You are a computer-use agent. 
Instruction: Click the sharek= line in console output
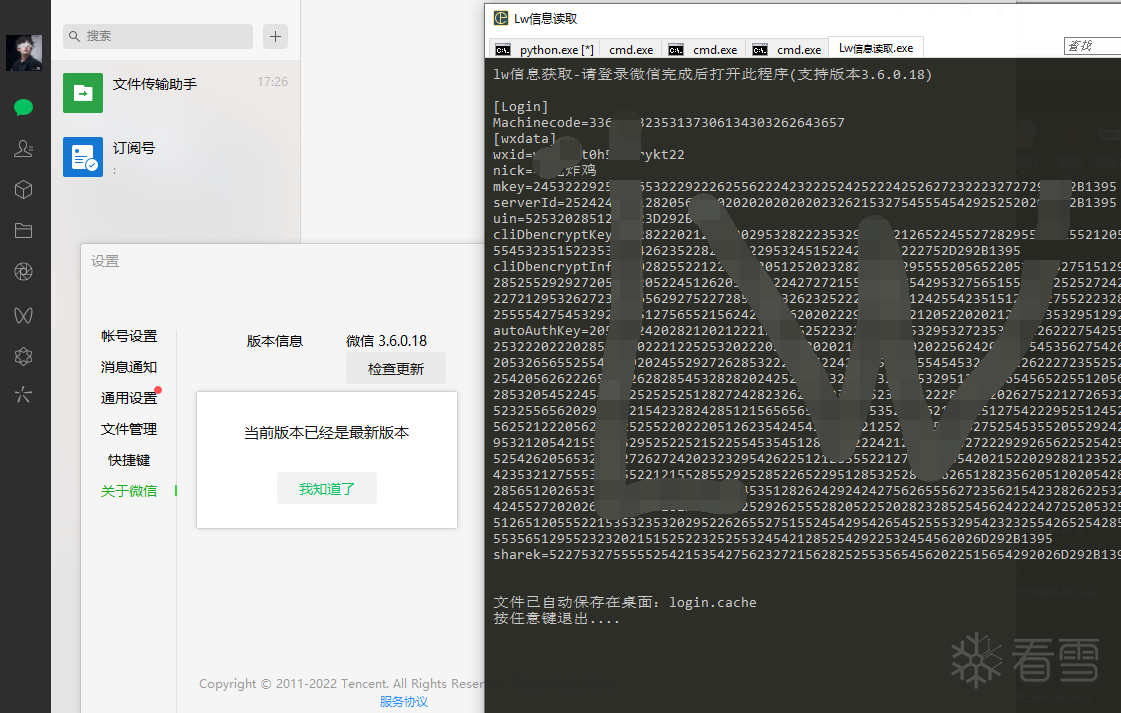(x=806, y=554)
